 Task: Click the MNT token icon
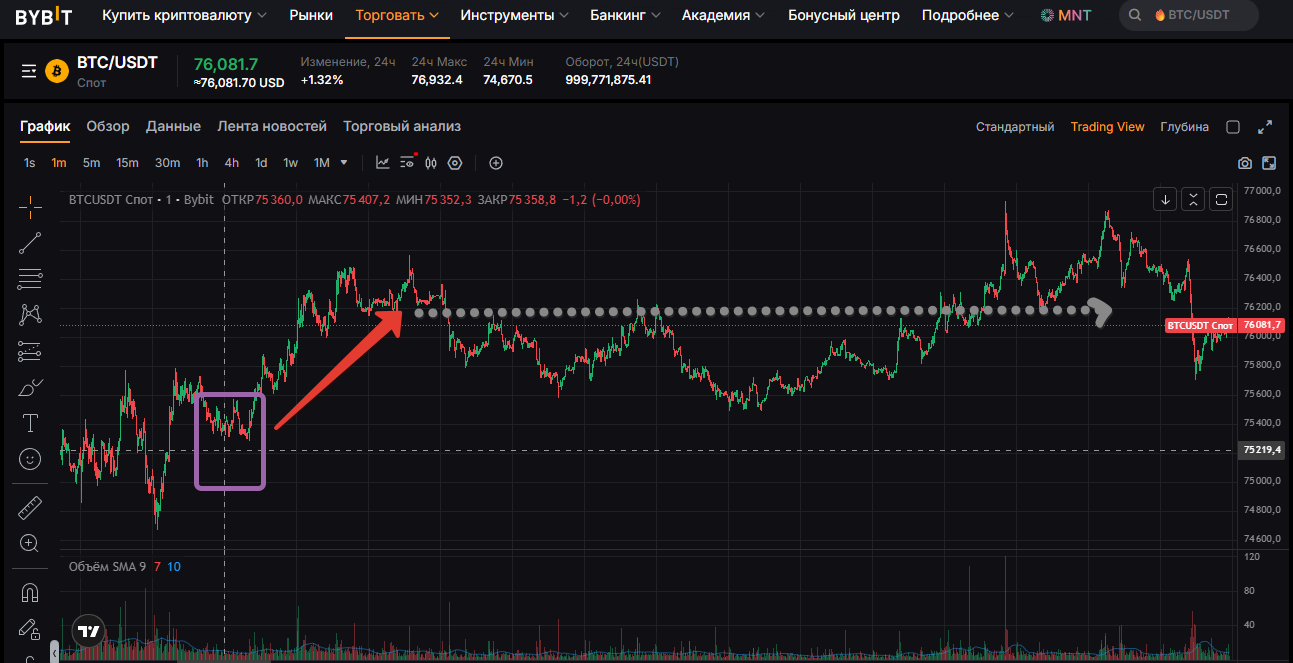pos(1047,16)
